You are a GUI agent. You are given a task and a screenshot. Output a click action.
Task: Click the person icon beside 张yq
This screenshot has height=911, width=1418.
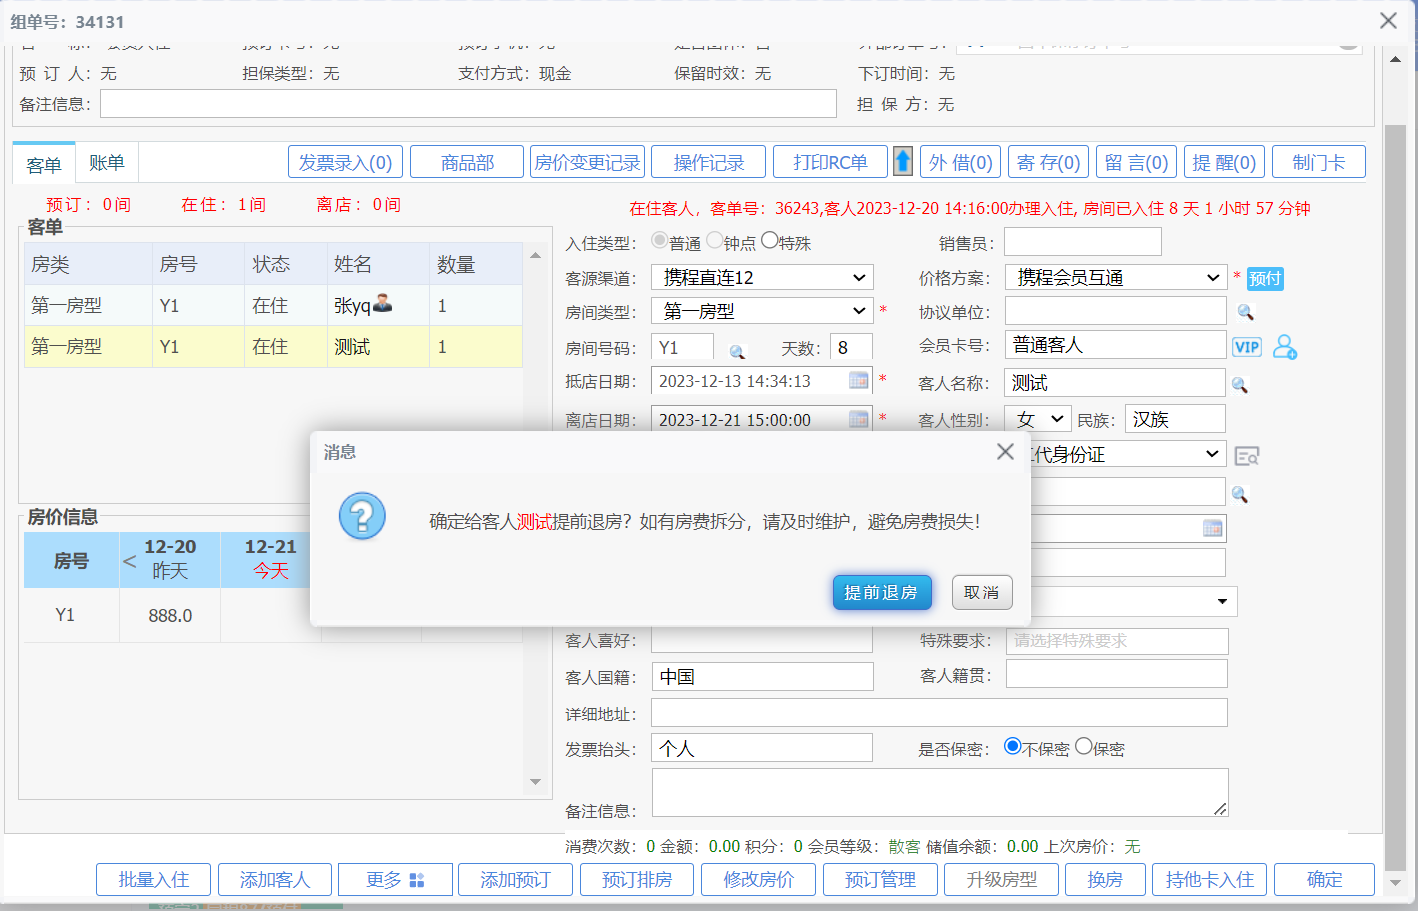(382, 303)
